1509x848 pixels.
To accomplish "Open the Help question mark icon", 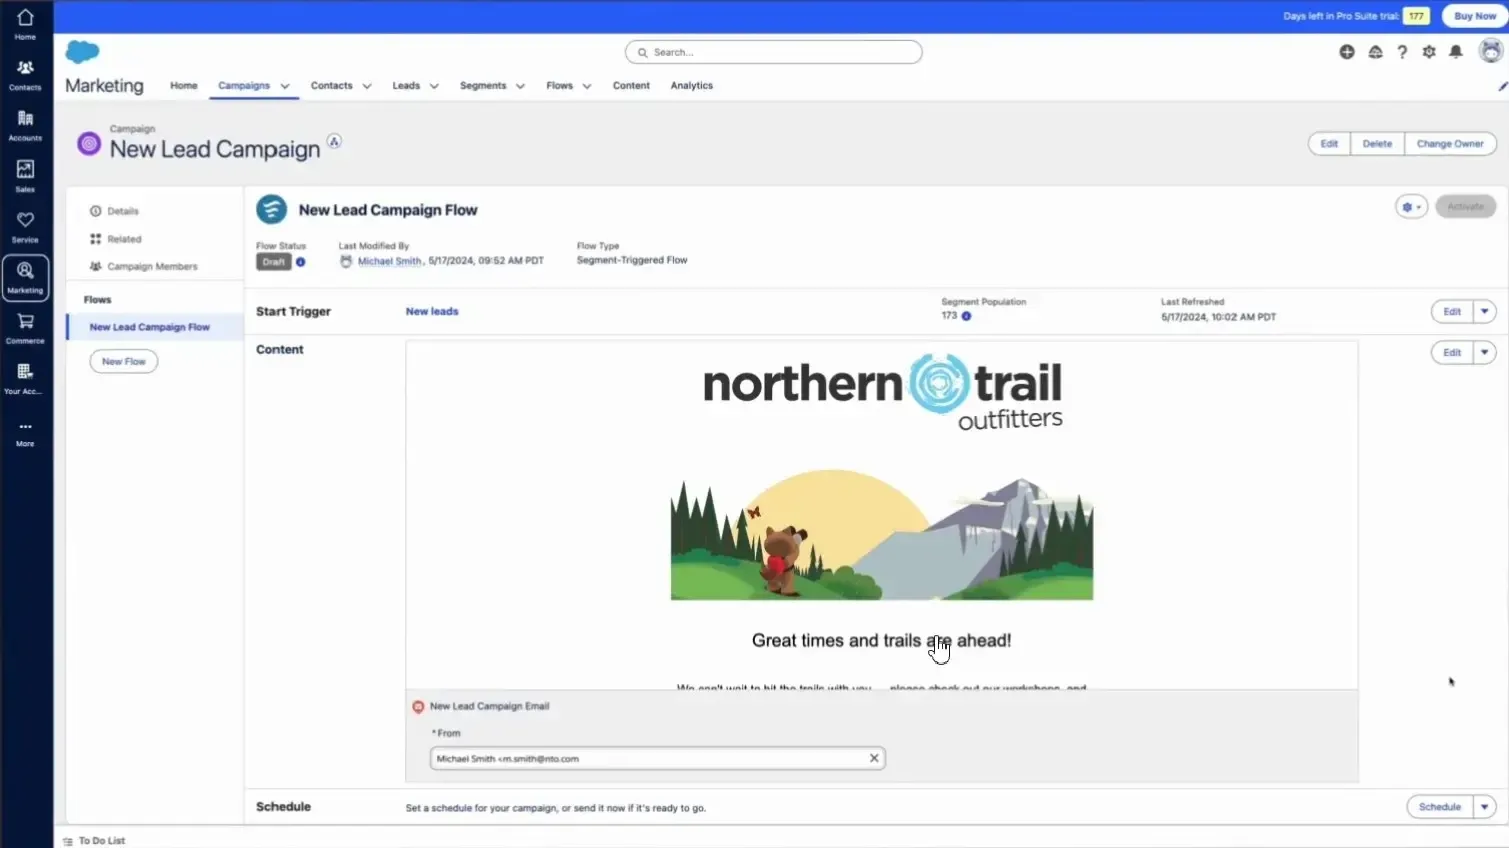I will coord(1402,52).
